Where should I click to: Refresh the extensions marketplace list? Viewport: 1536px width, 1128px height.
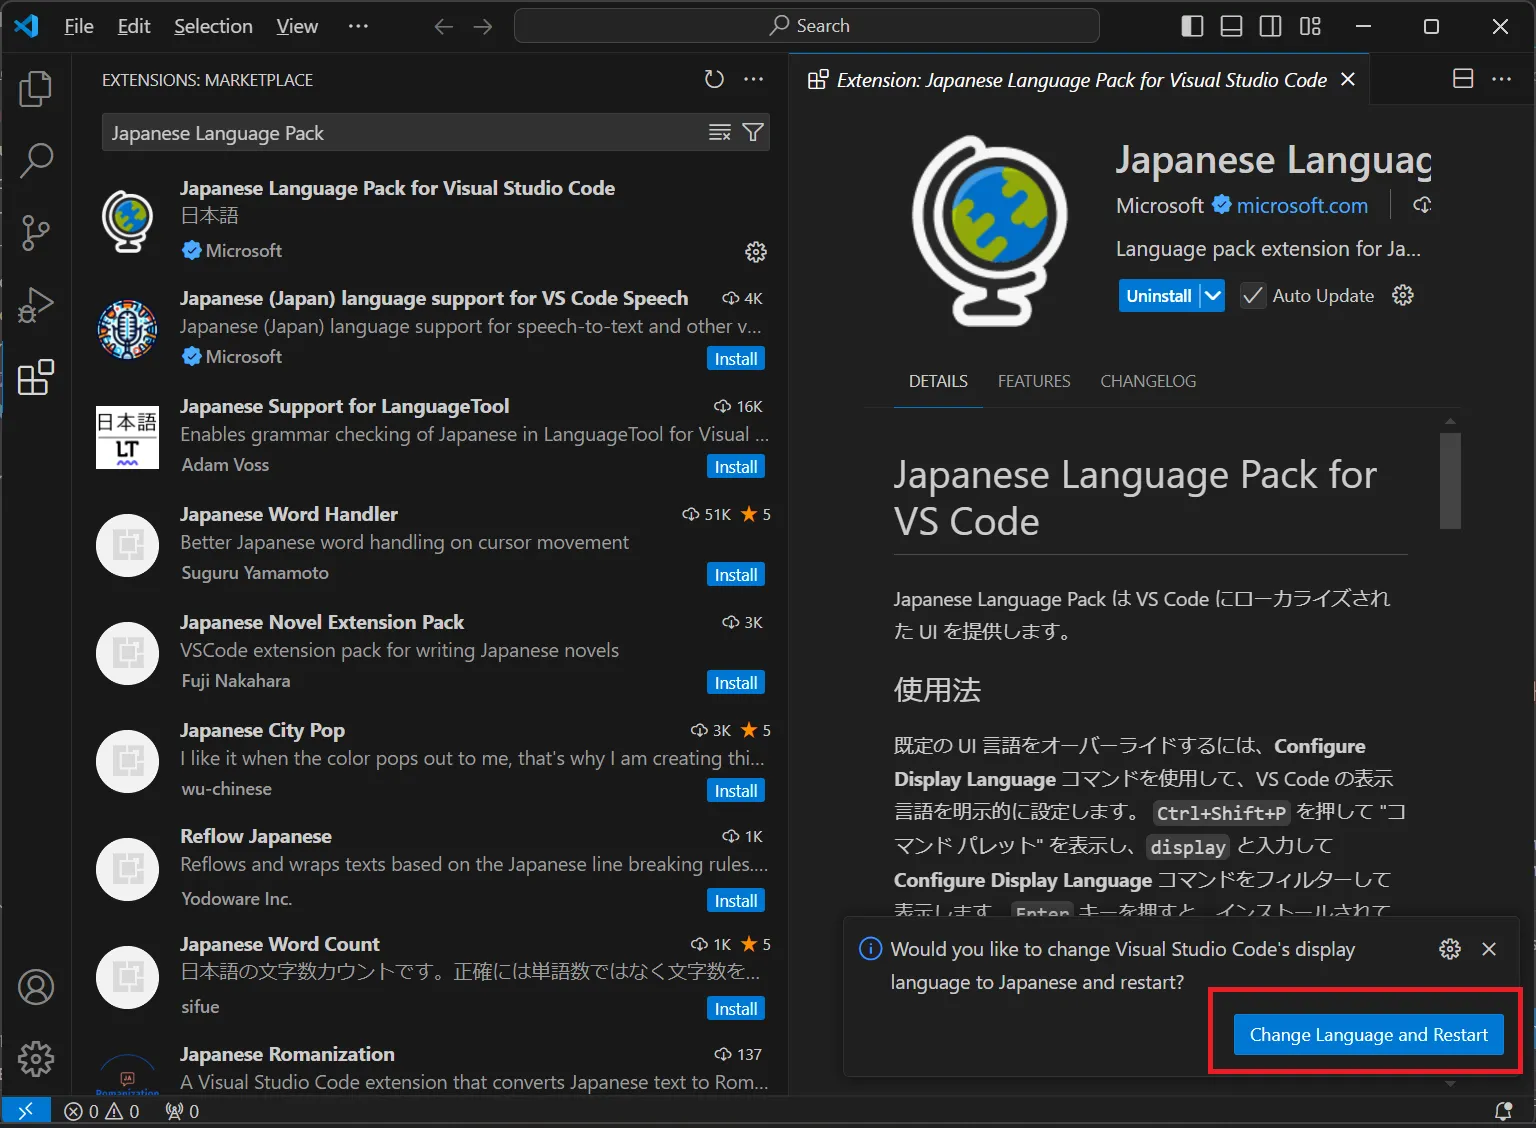[714, 79]
